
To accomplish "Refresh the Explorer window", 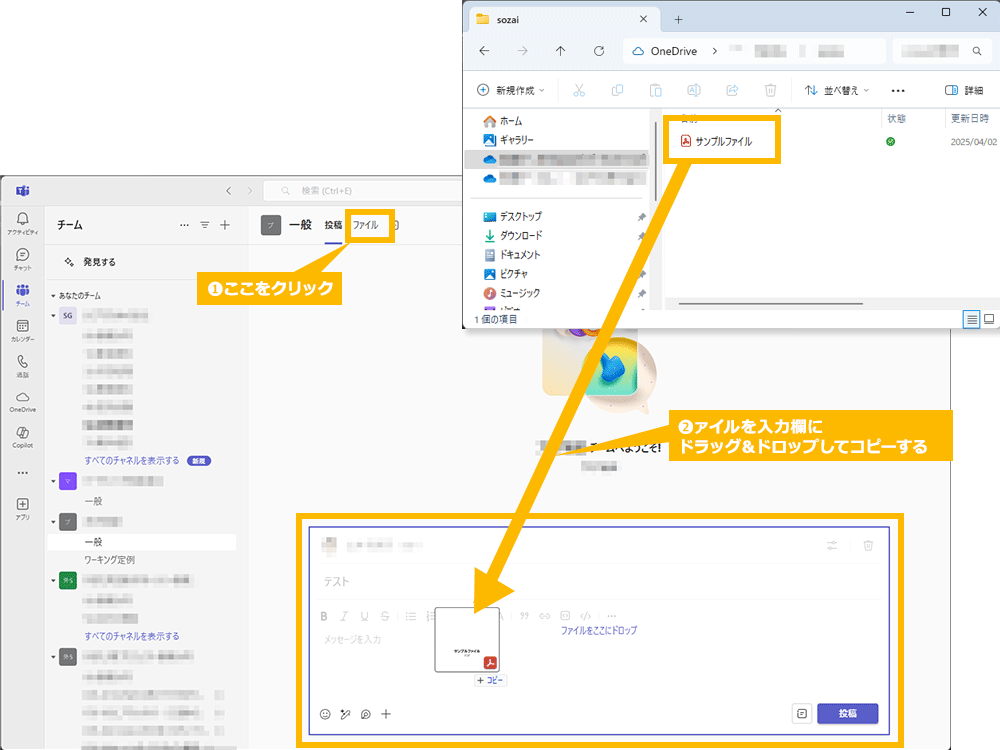I will click(x=599, y=51).
